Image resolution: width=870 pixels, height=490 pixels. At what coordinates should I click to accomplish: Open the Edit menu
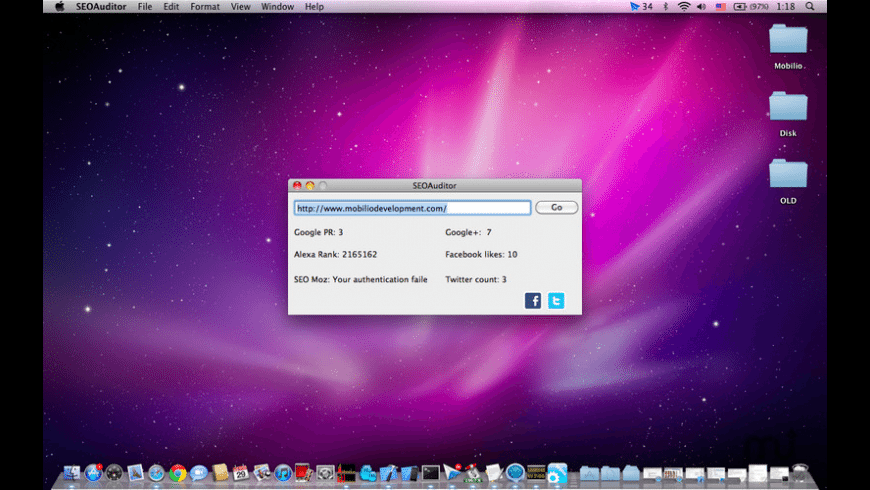coord(171,7)
